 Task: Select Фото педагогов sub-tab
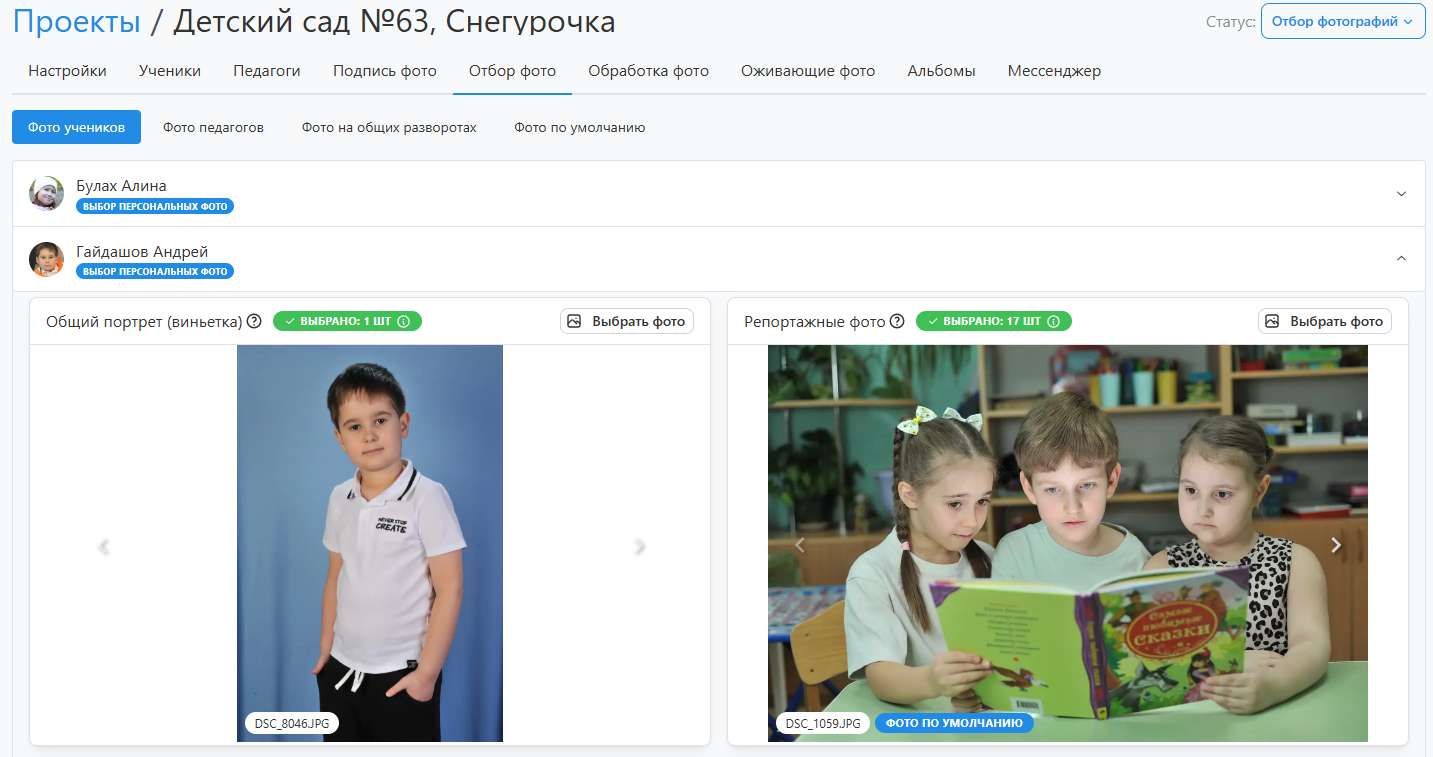[x=213, y=127]
